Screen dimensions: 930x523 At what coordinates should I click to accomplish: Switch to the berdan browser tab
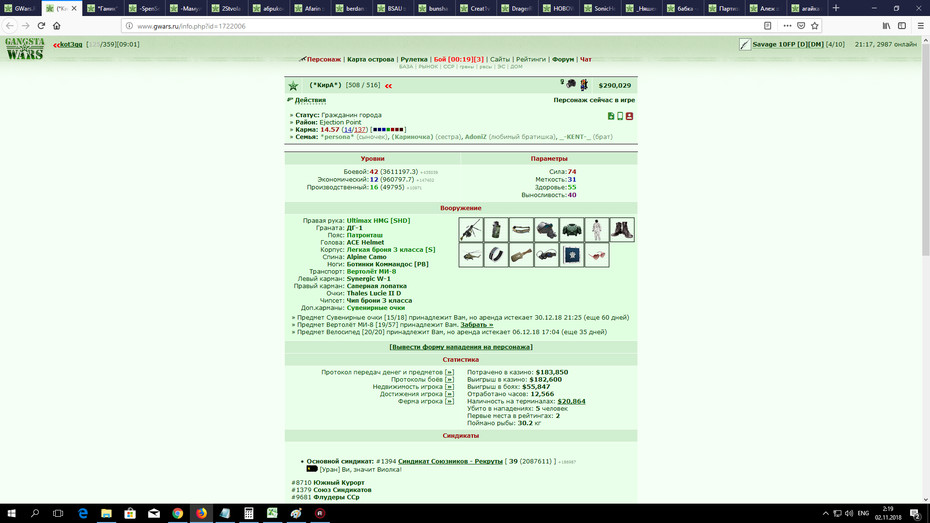[x=352, y=8]
